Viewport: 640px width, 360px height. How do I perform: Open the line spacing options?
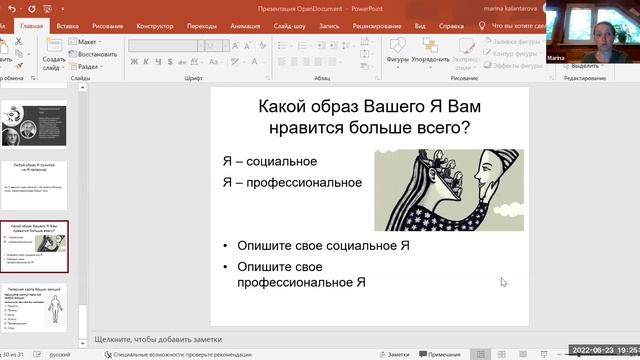pos(346,45)
